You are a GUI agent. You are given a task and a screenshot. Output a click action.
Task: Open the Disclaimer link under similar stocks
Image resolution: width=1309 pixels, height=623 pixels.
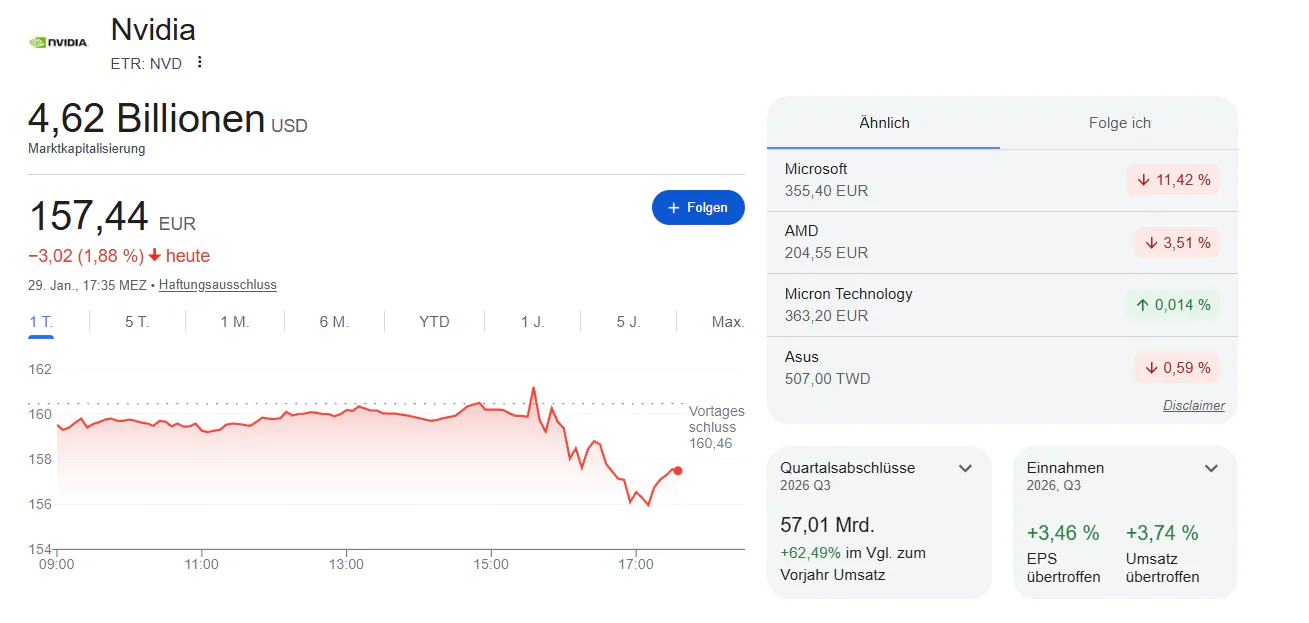1193,406
